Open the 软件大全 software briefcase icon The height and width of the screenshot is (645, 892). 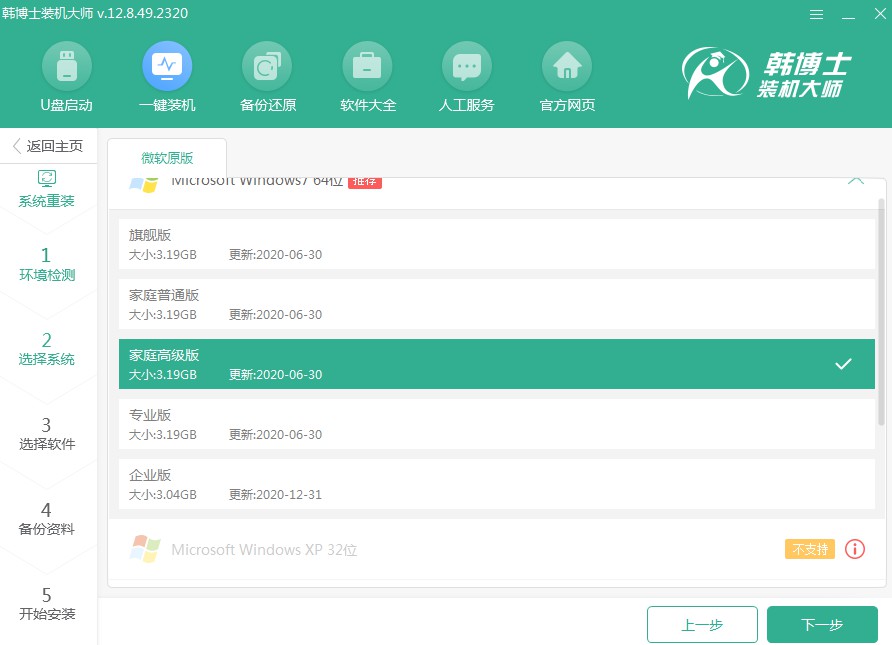367,66
